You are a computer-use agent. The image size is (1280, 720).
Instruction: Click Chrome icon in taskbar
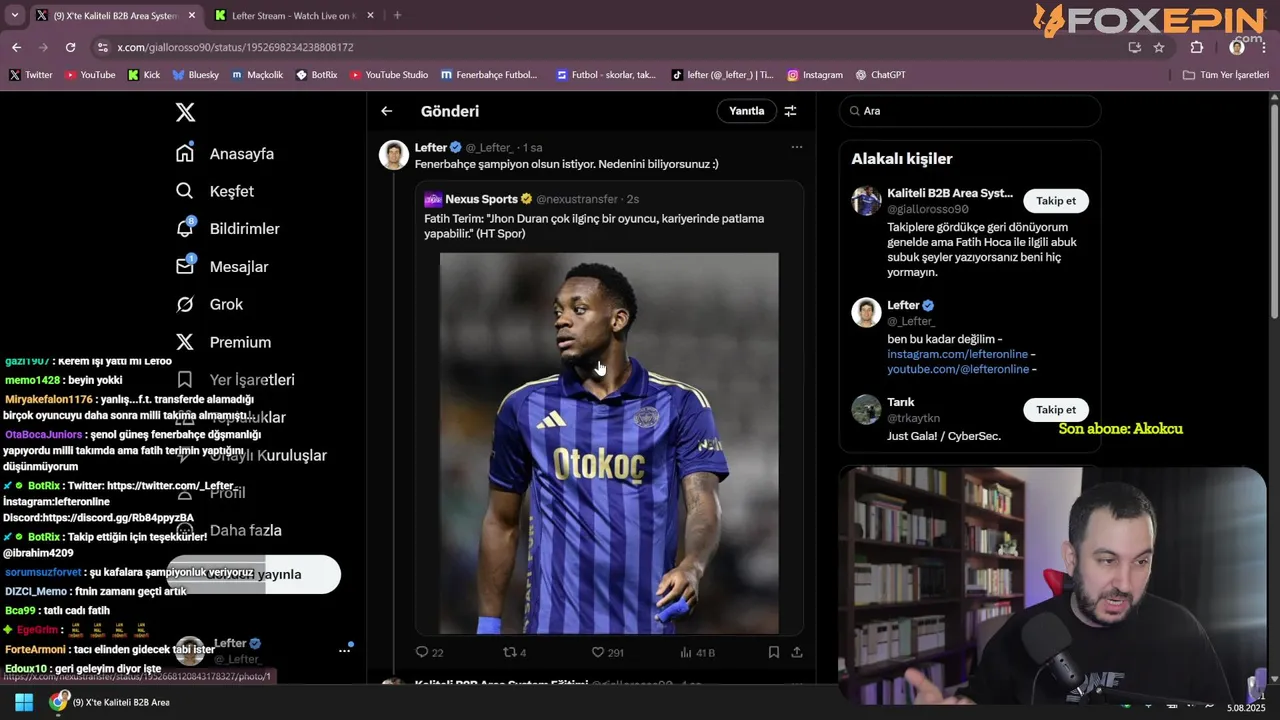[x=59, y=702]
